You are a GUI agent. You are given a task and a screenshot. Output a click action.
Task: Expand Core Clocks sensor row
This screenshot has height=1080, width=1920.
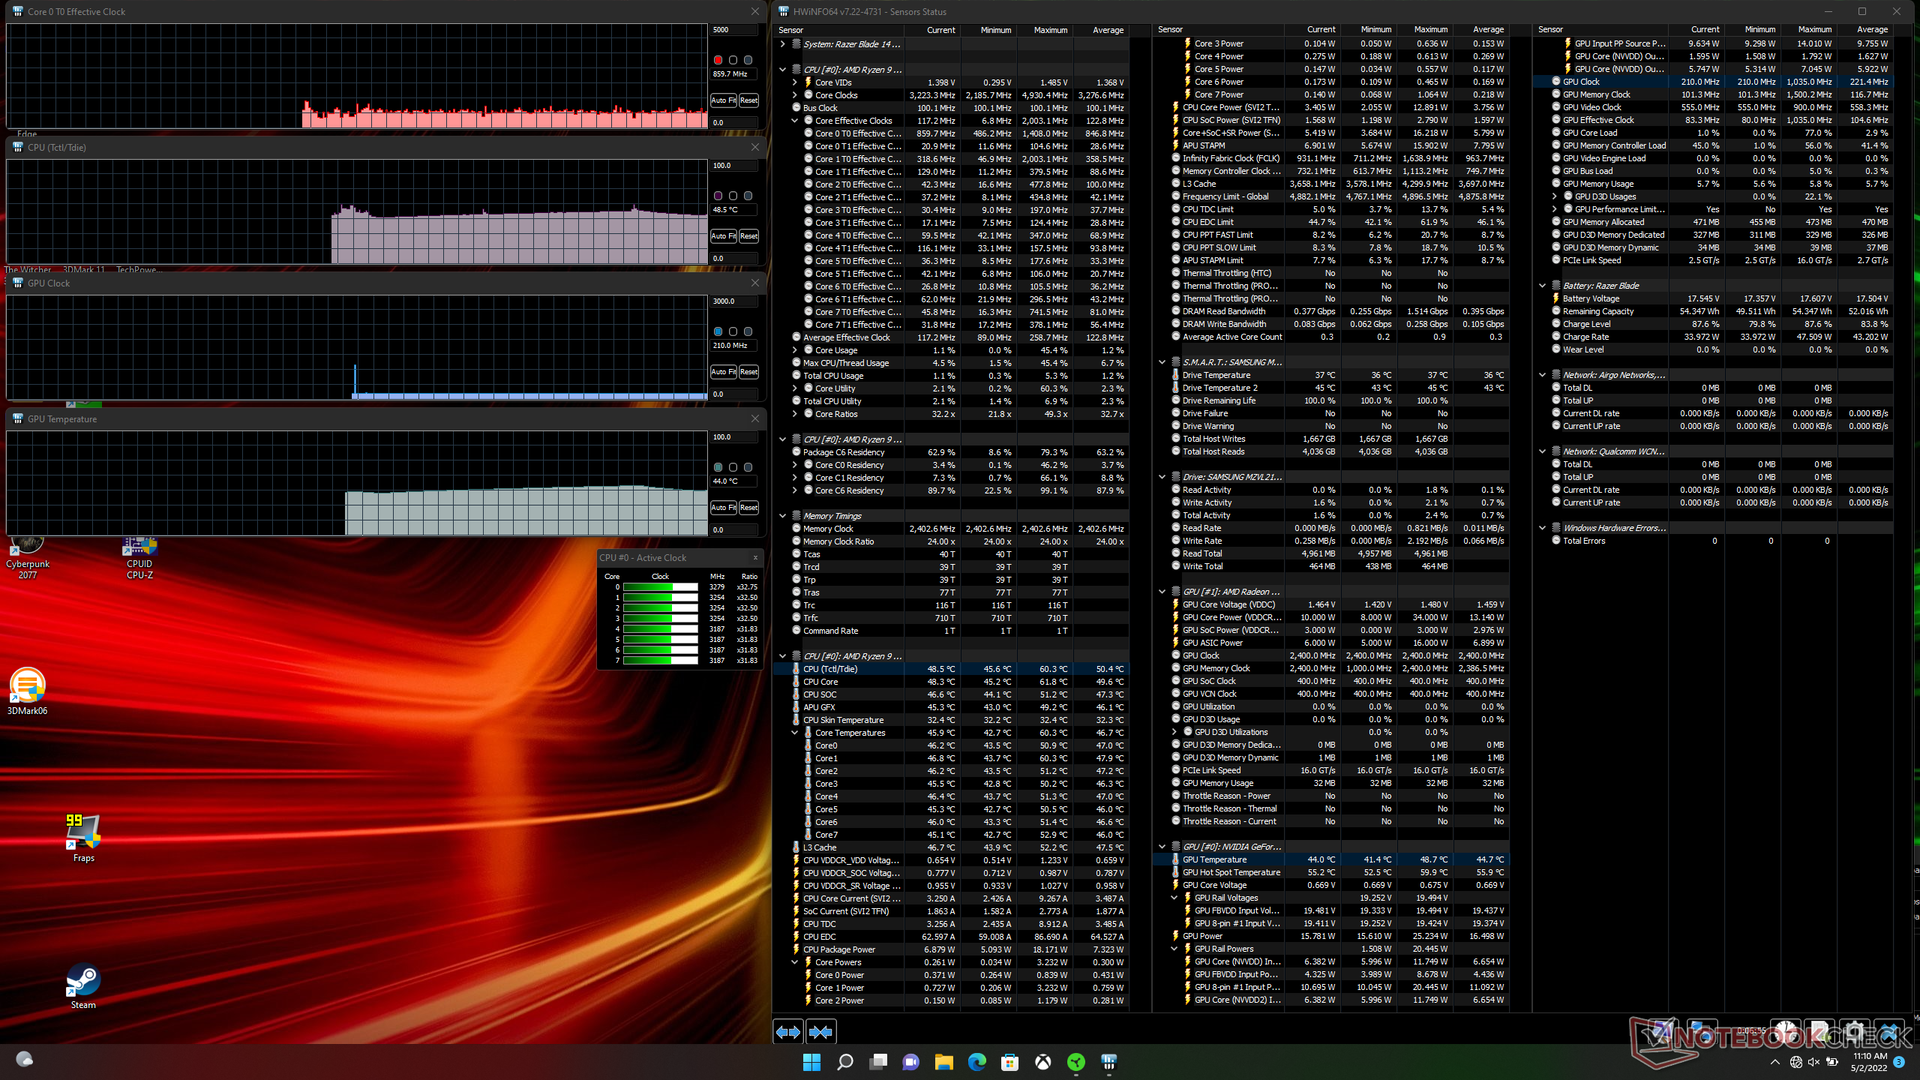(795, 96)
